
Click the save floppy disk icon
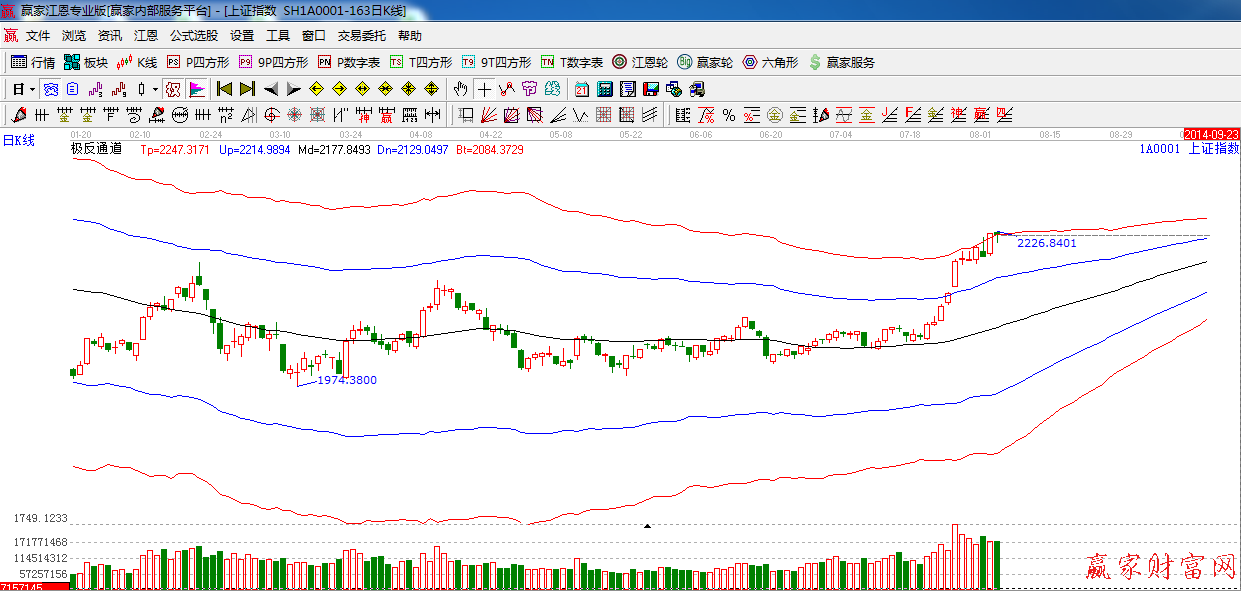click(x=651, y=89)
